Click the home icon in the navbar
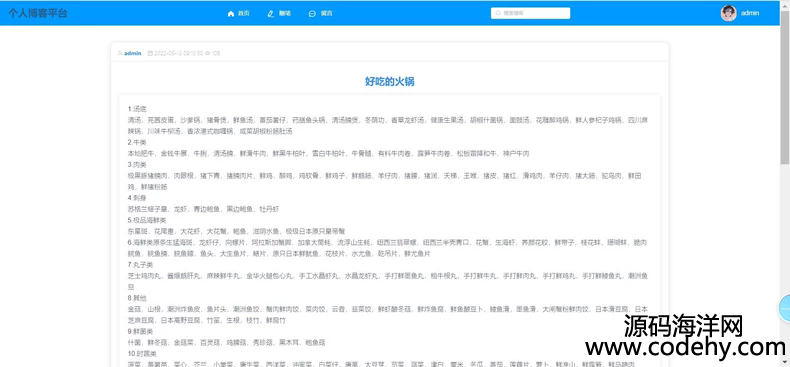This screenshot has width=790, height=367. tap(231, 14)
